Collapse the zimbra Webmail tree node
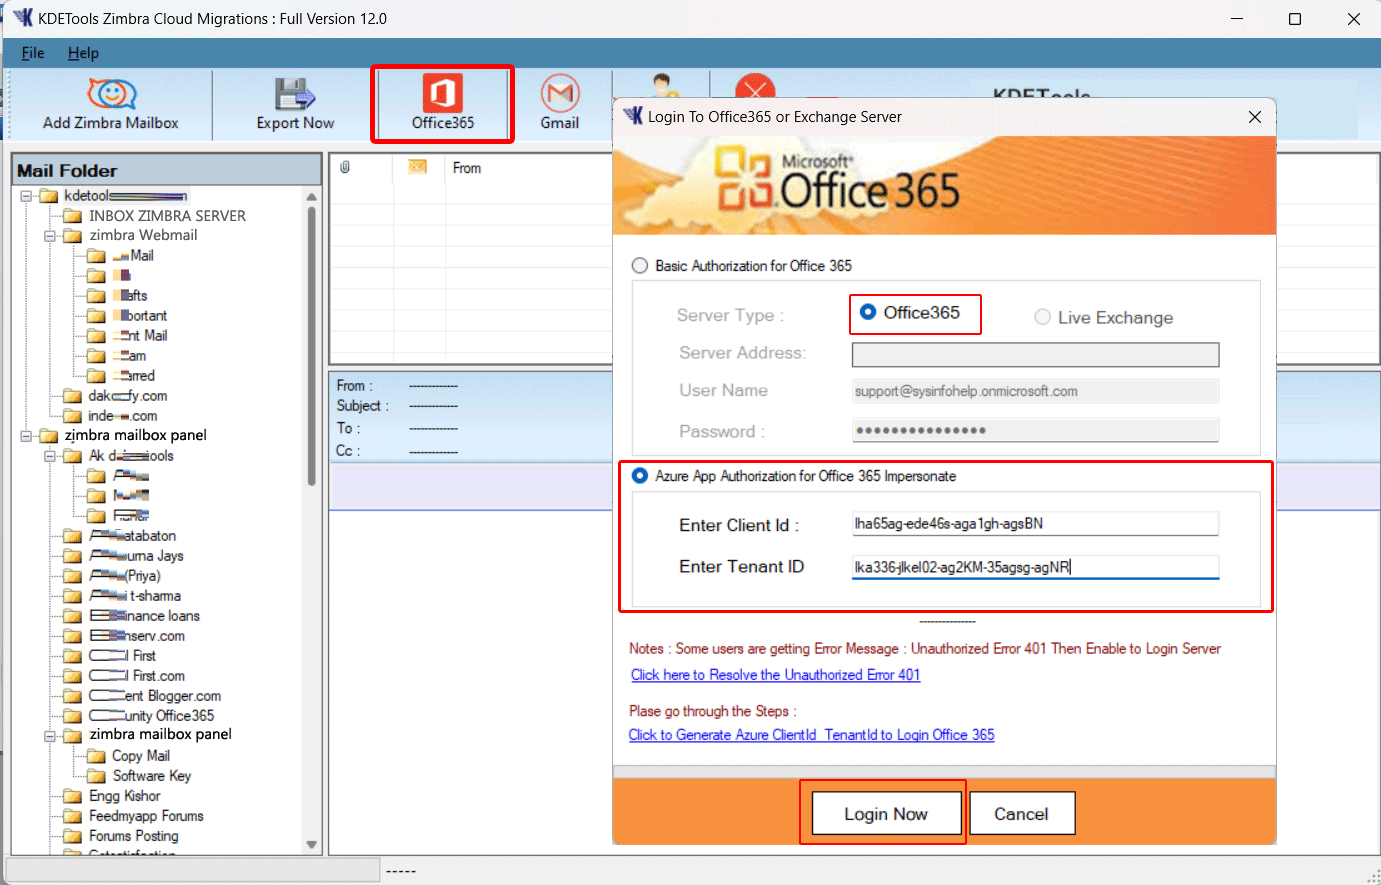 point(49,236)
